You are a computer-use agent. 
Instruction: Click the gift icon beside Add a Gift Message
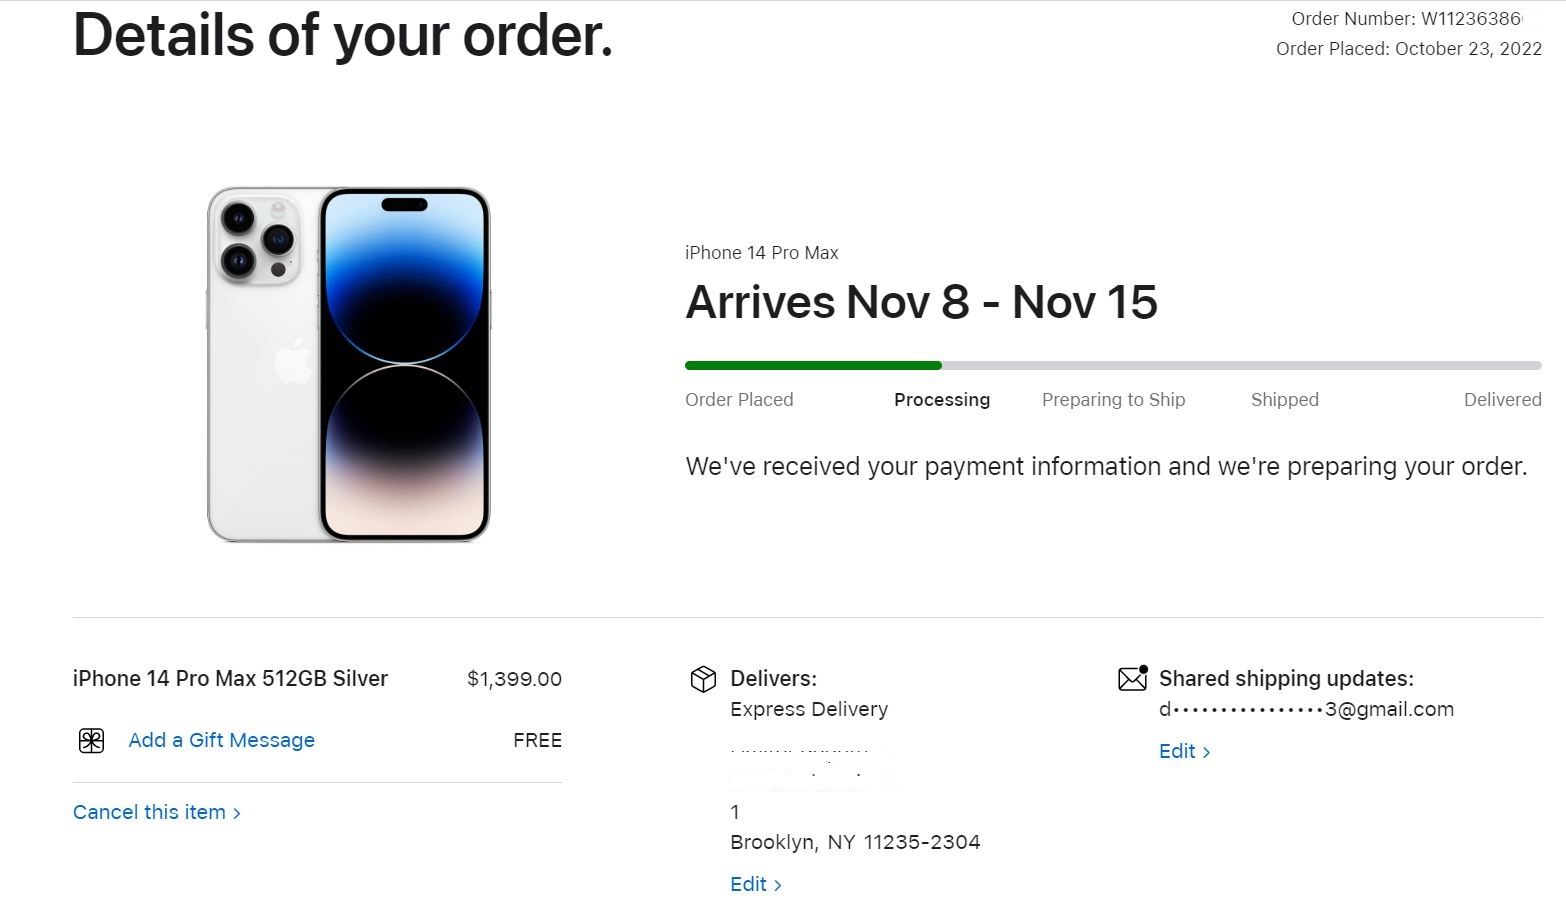click(91, 741)
